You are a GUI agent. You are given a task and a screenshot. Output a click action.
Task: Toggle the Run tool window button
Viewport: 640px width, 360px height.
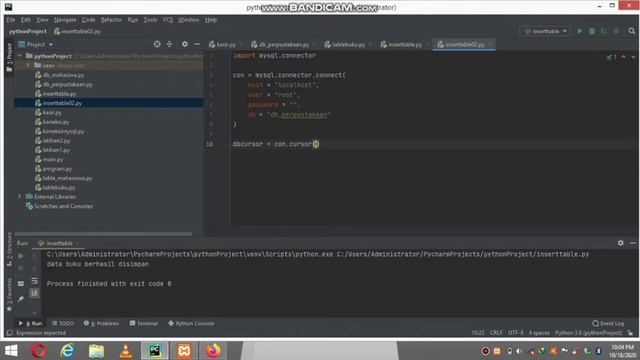click(x=30, y=323)
